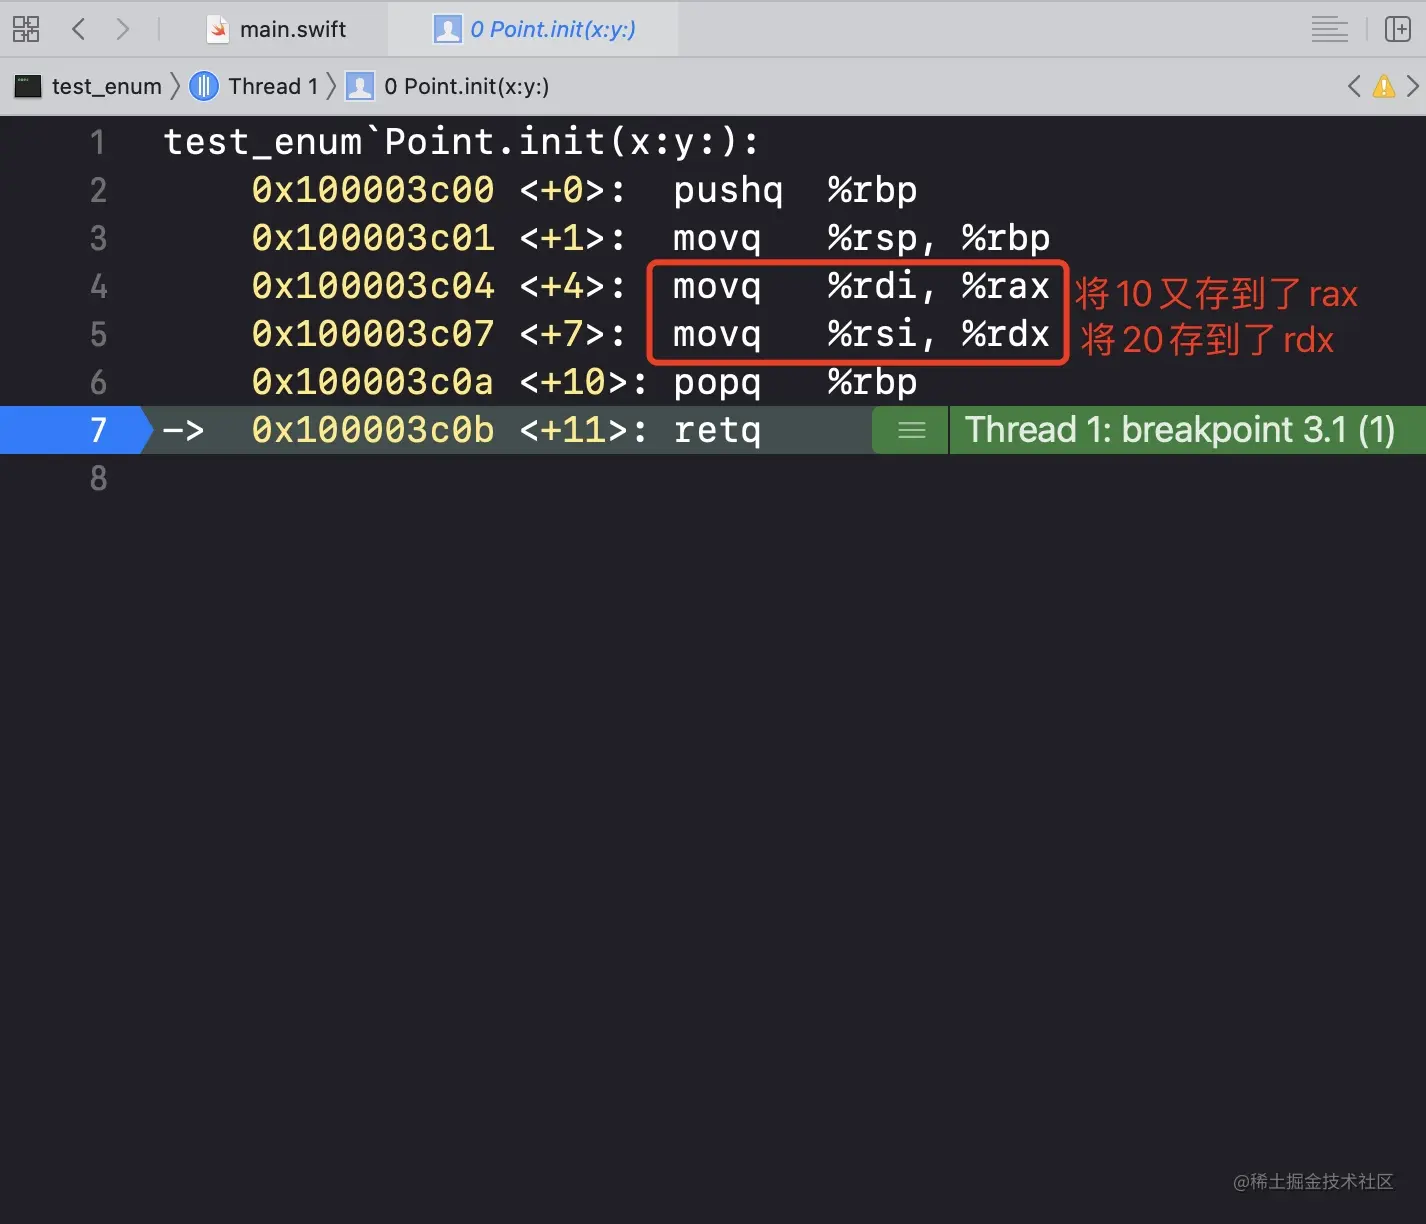1426x1224 pixels.
Task: Open the related items grid menu
Action: tap(26, 29)
